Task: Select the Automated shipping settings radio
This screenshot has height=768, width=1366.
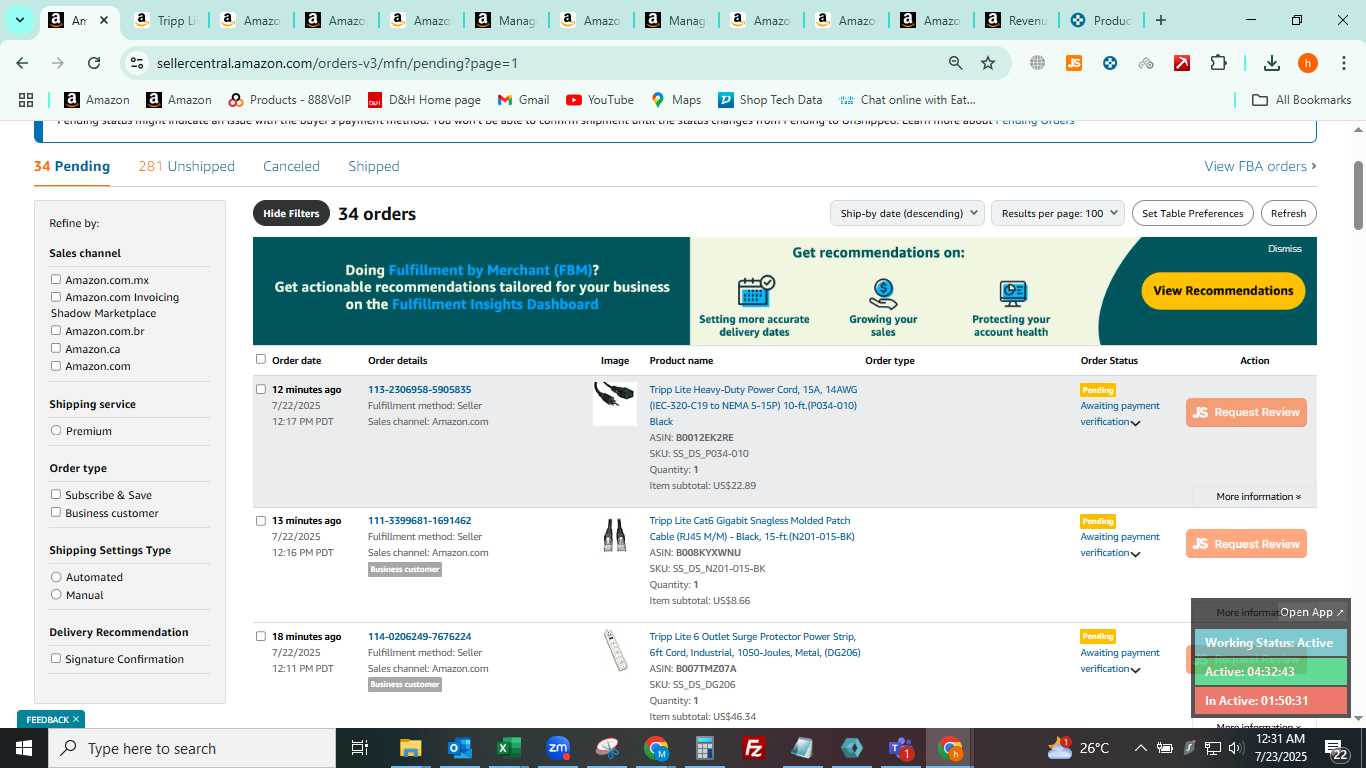Action: tap(56, 577)
